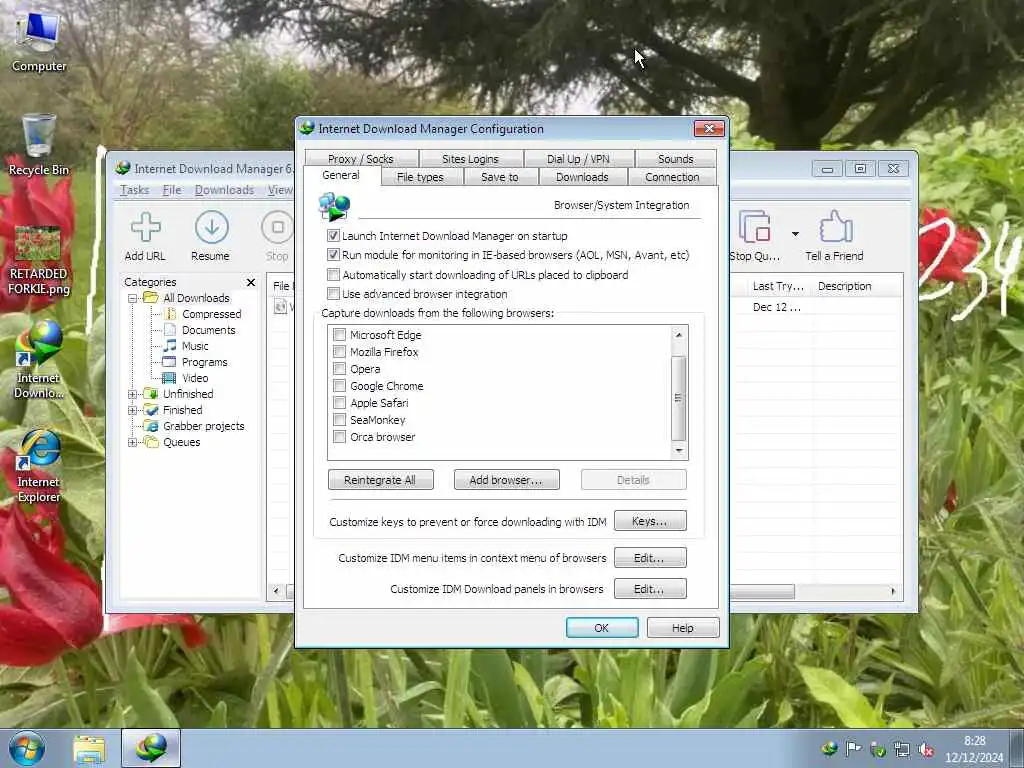The image size is (1024, 768).
Task: Enable Use advanced browser integration
Action: click(x=334, y=294)
